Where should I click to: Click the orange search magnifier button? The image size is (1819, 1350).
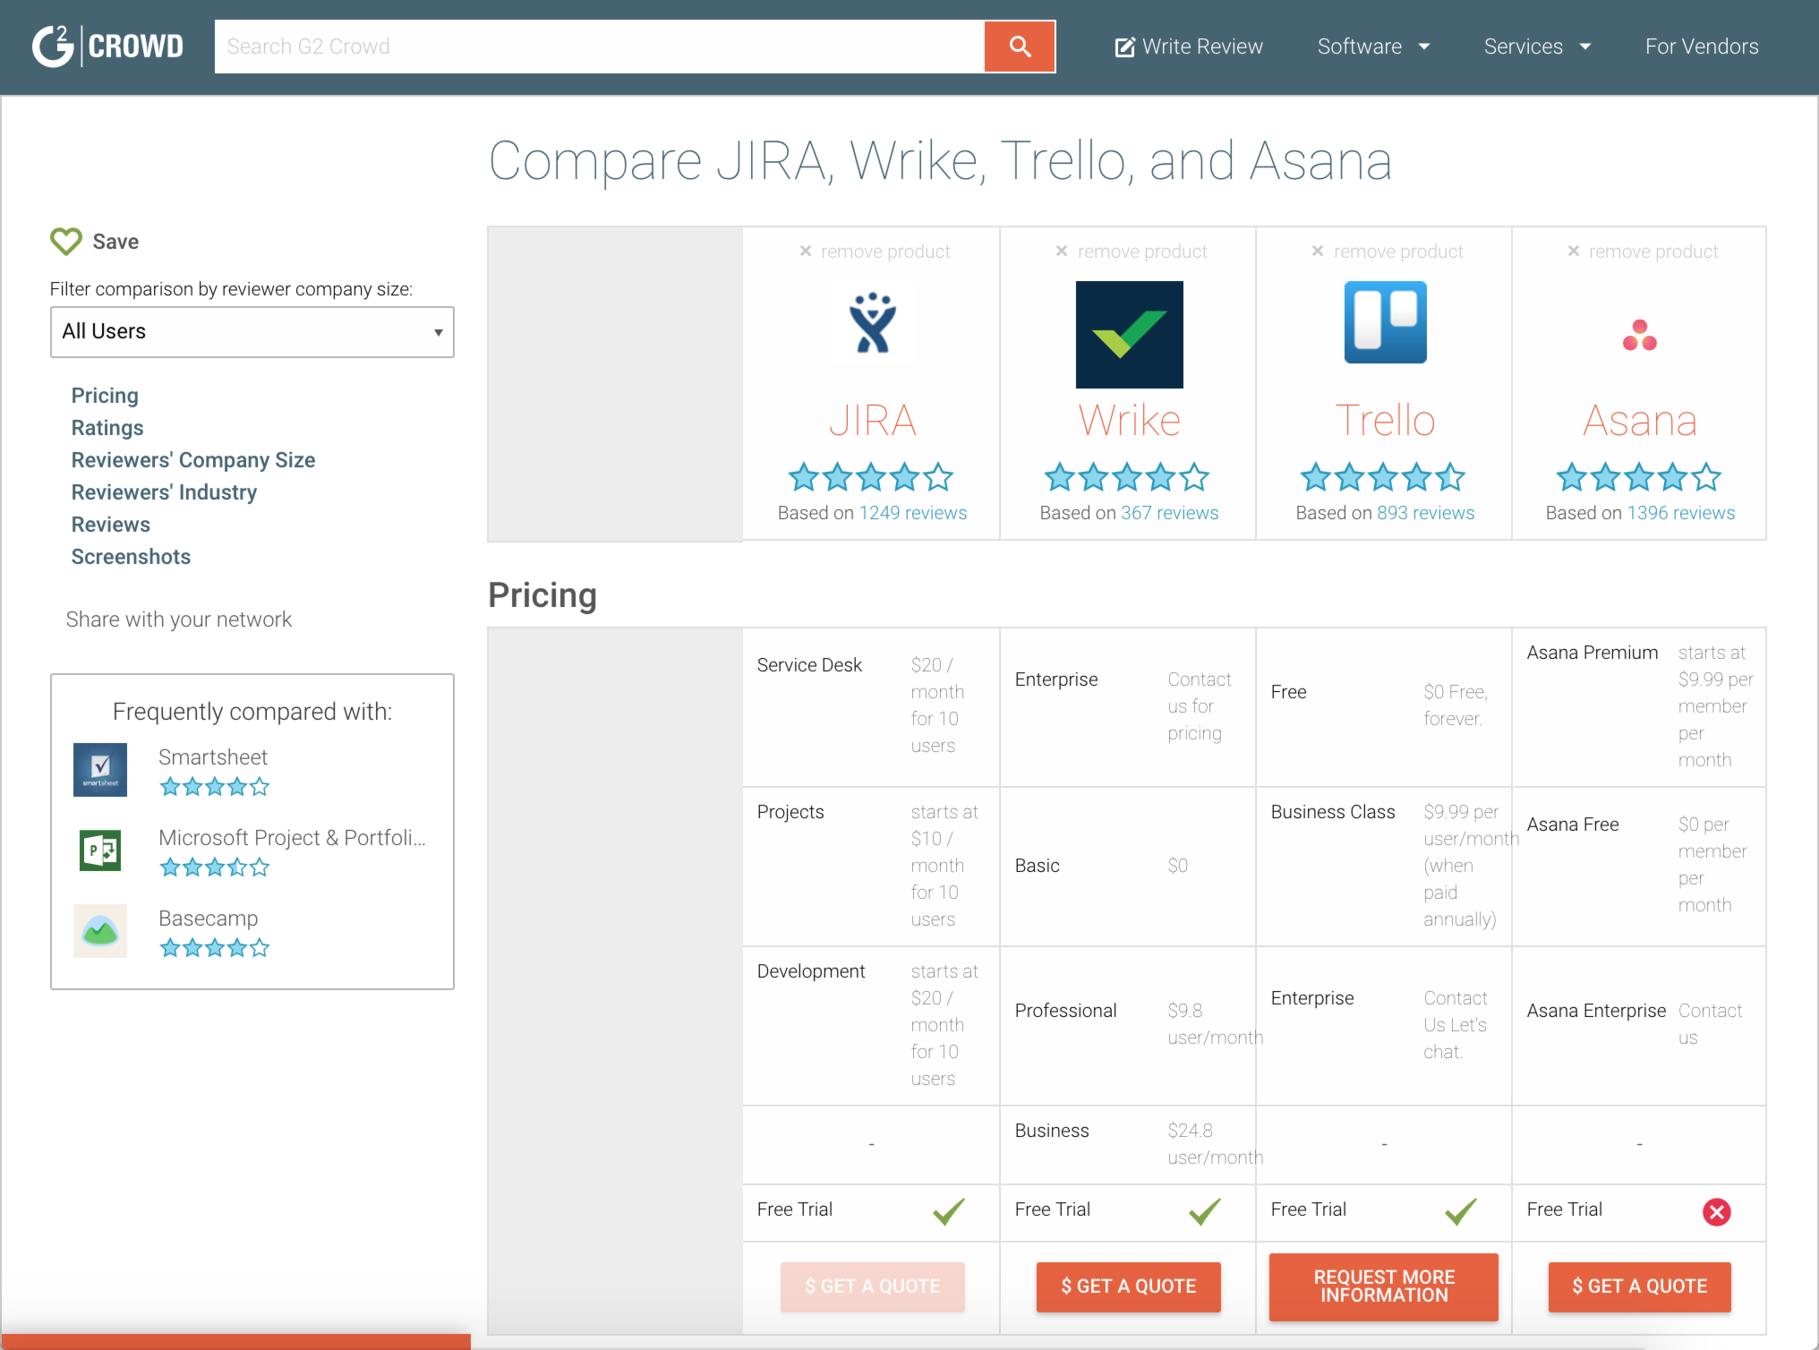point(1020,46)
